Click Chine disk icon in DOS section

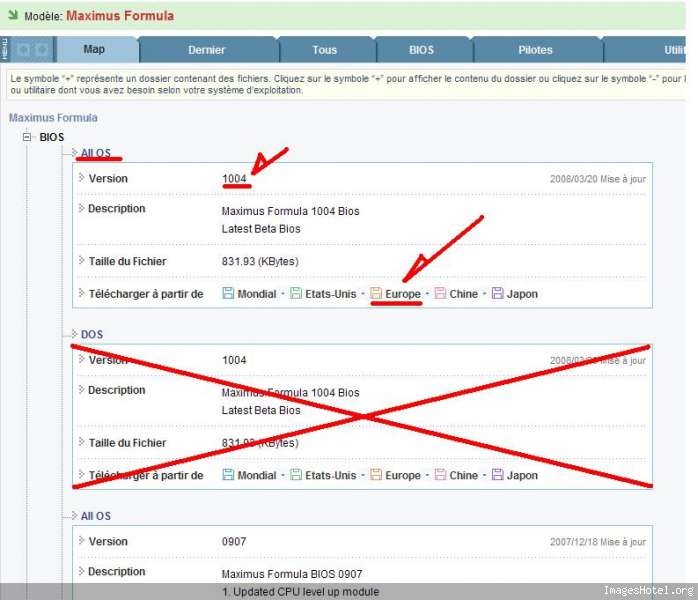(x=440, y=474)
